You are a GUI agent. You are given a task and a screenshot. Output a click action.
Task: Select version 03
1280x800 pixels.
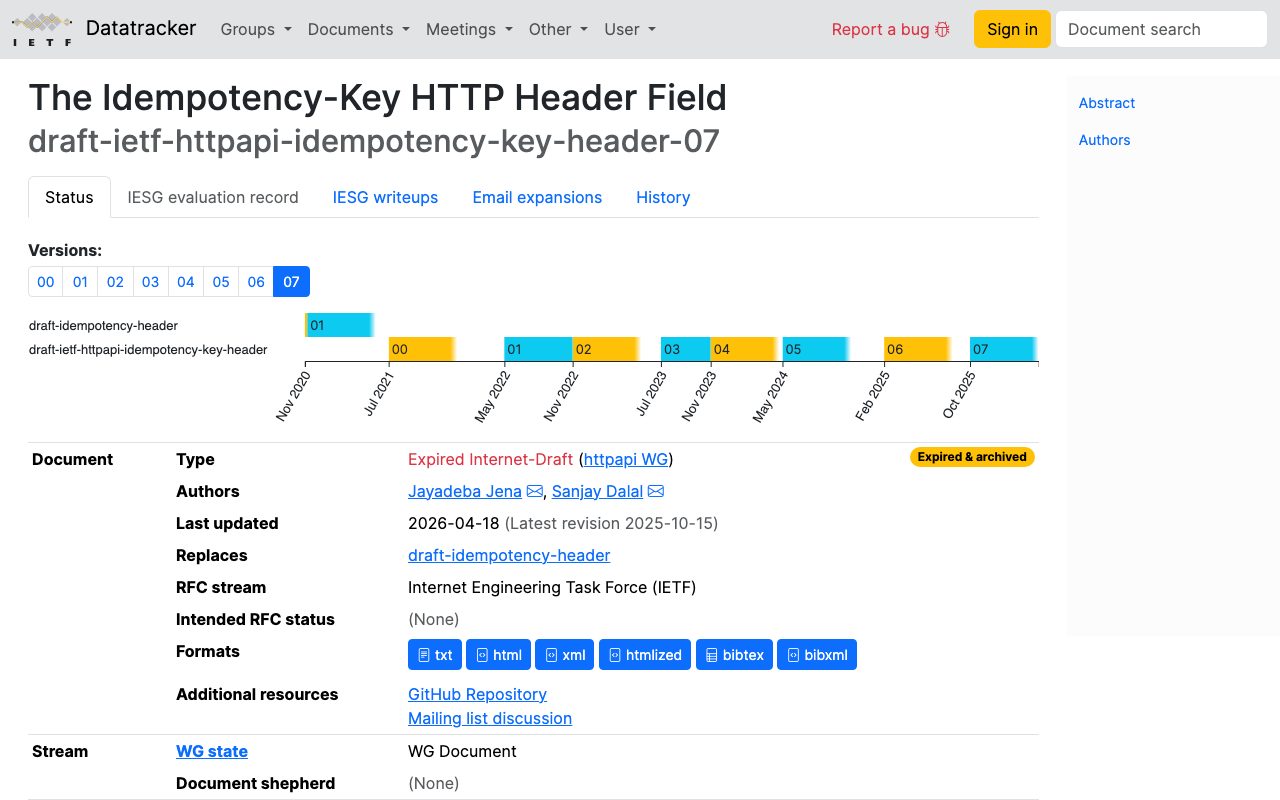click(x=151, y=281)
